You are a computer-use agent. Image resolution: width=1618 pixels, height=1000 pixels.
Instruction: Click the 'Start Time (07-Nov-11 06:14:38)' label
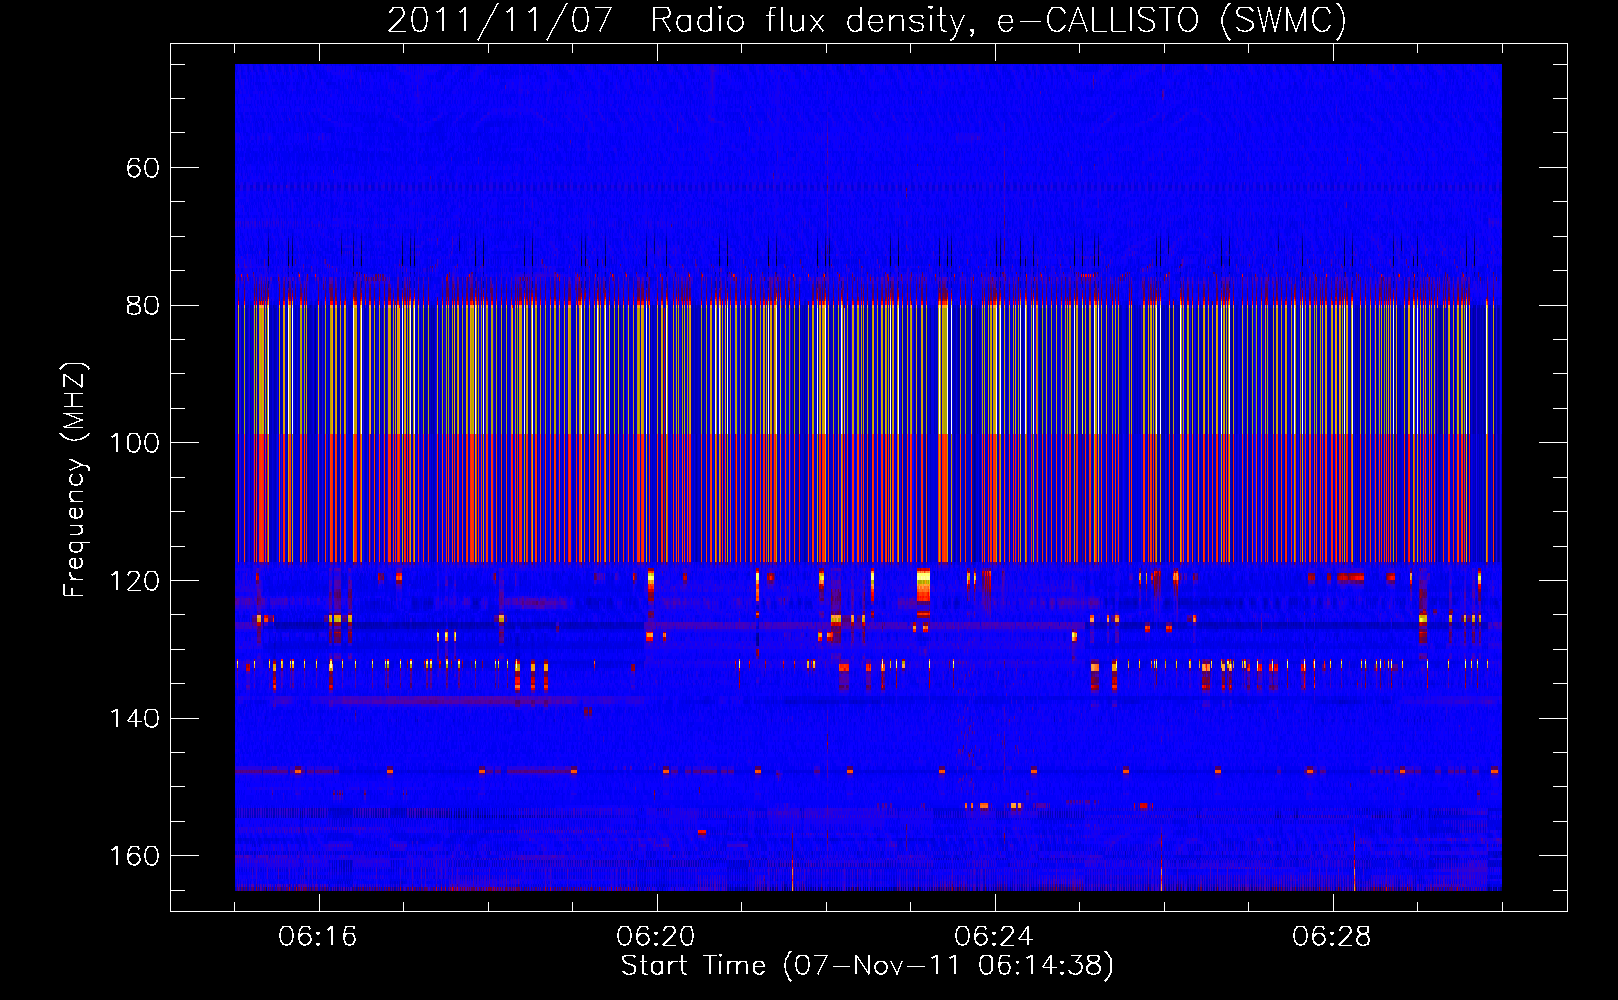pyautogui.click(x=867, y=965)
